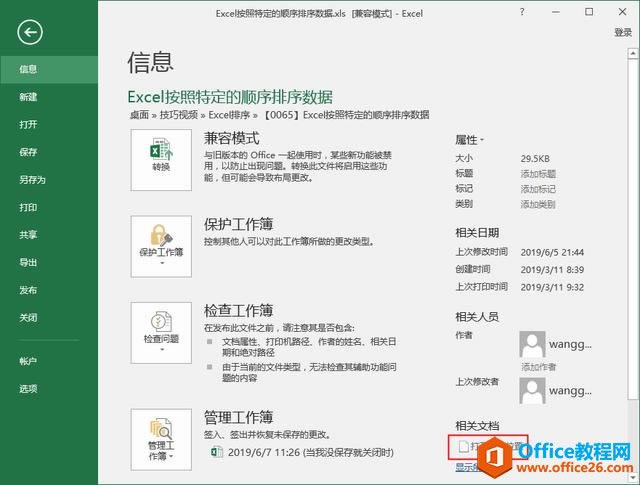This screenshot has height=485, width=640.
Task: Click 添加类别 field
Action: pos(538,204)
